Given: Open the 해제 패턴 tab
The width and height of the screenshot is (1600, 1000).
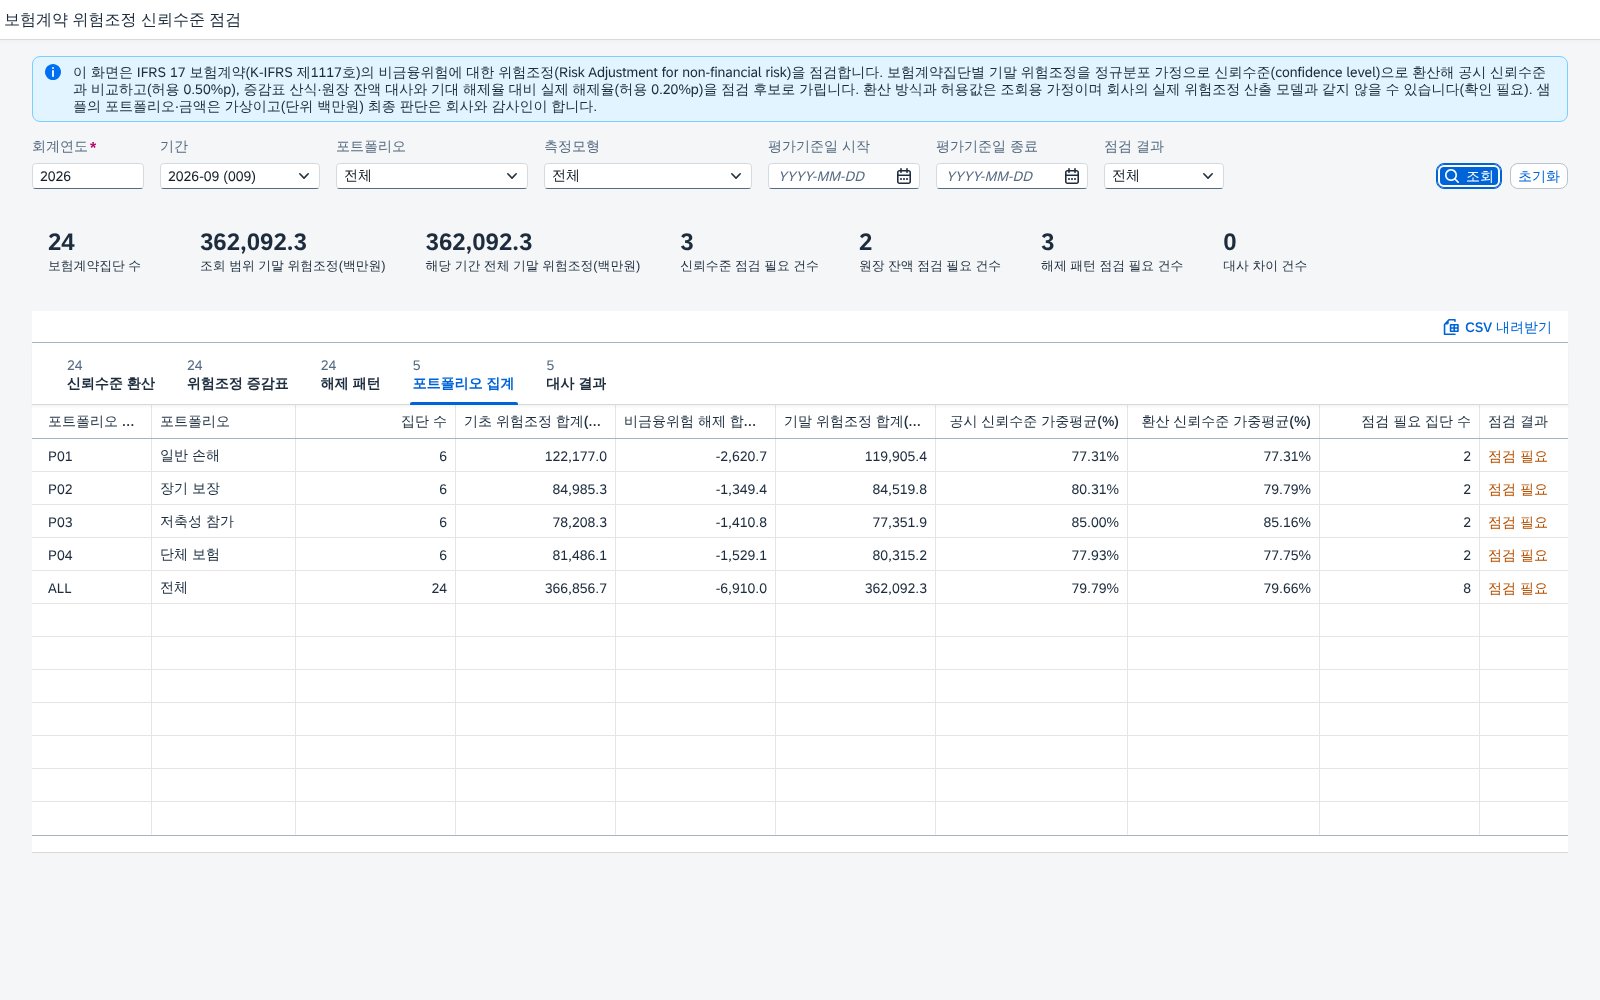Looking at the screenshot, I should pyautogui.click(x=350, y=375).
